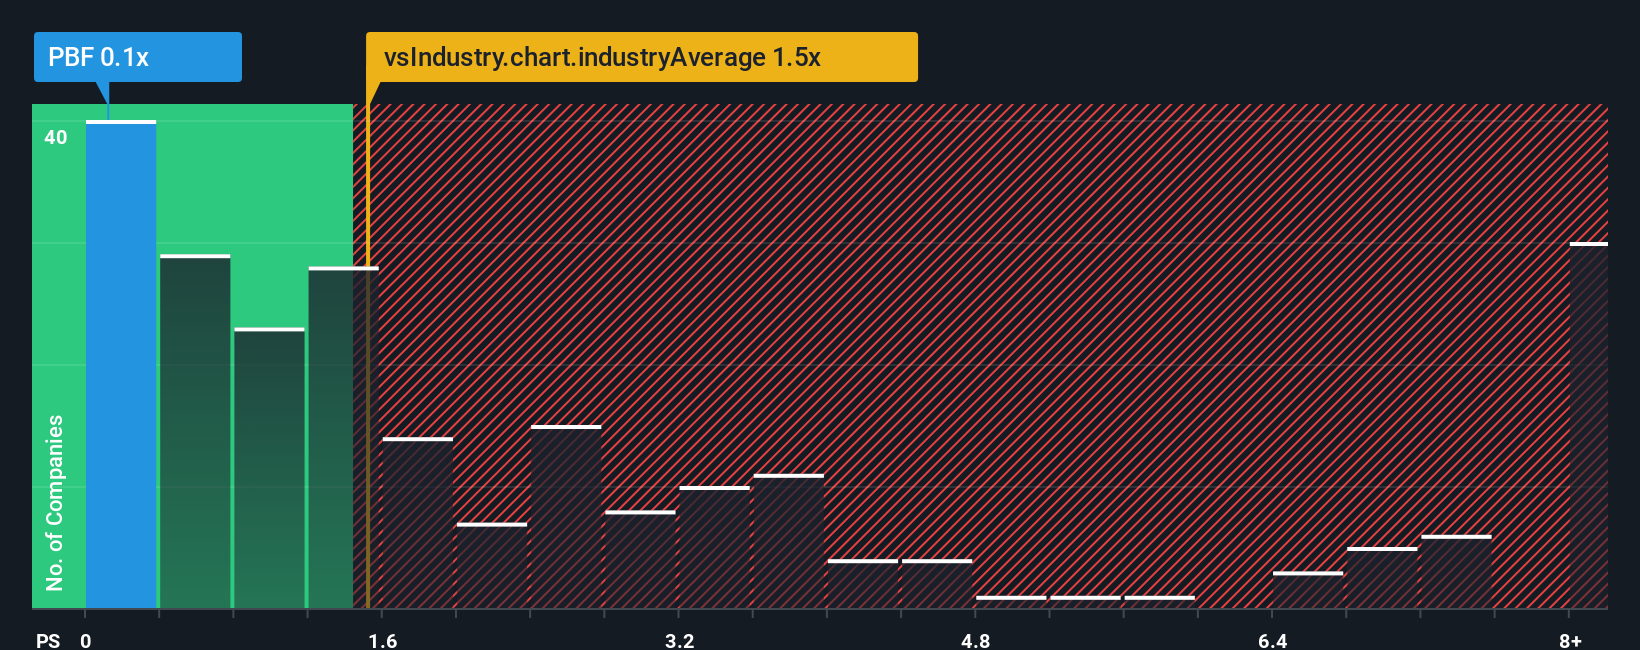The image size is (1640, 650).
Task: Select the 8+ bar at far right
Action: [x=1589, y=425]
